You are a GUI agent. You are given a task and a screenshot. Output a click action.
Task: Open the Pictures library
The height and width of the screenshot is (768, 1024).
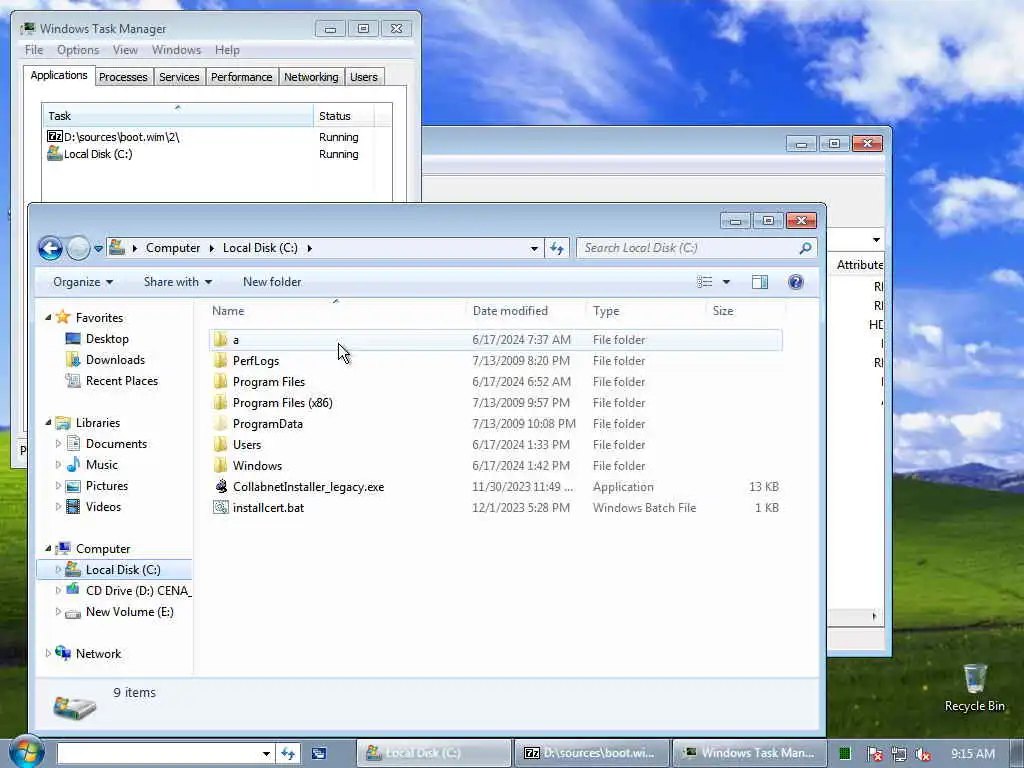pos(106,486)
